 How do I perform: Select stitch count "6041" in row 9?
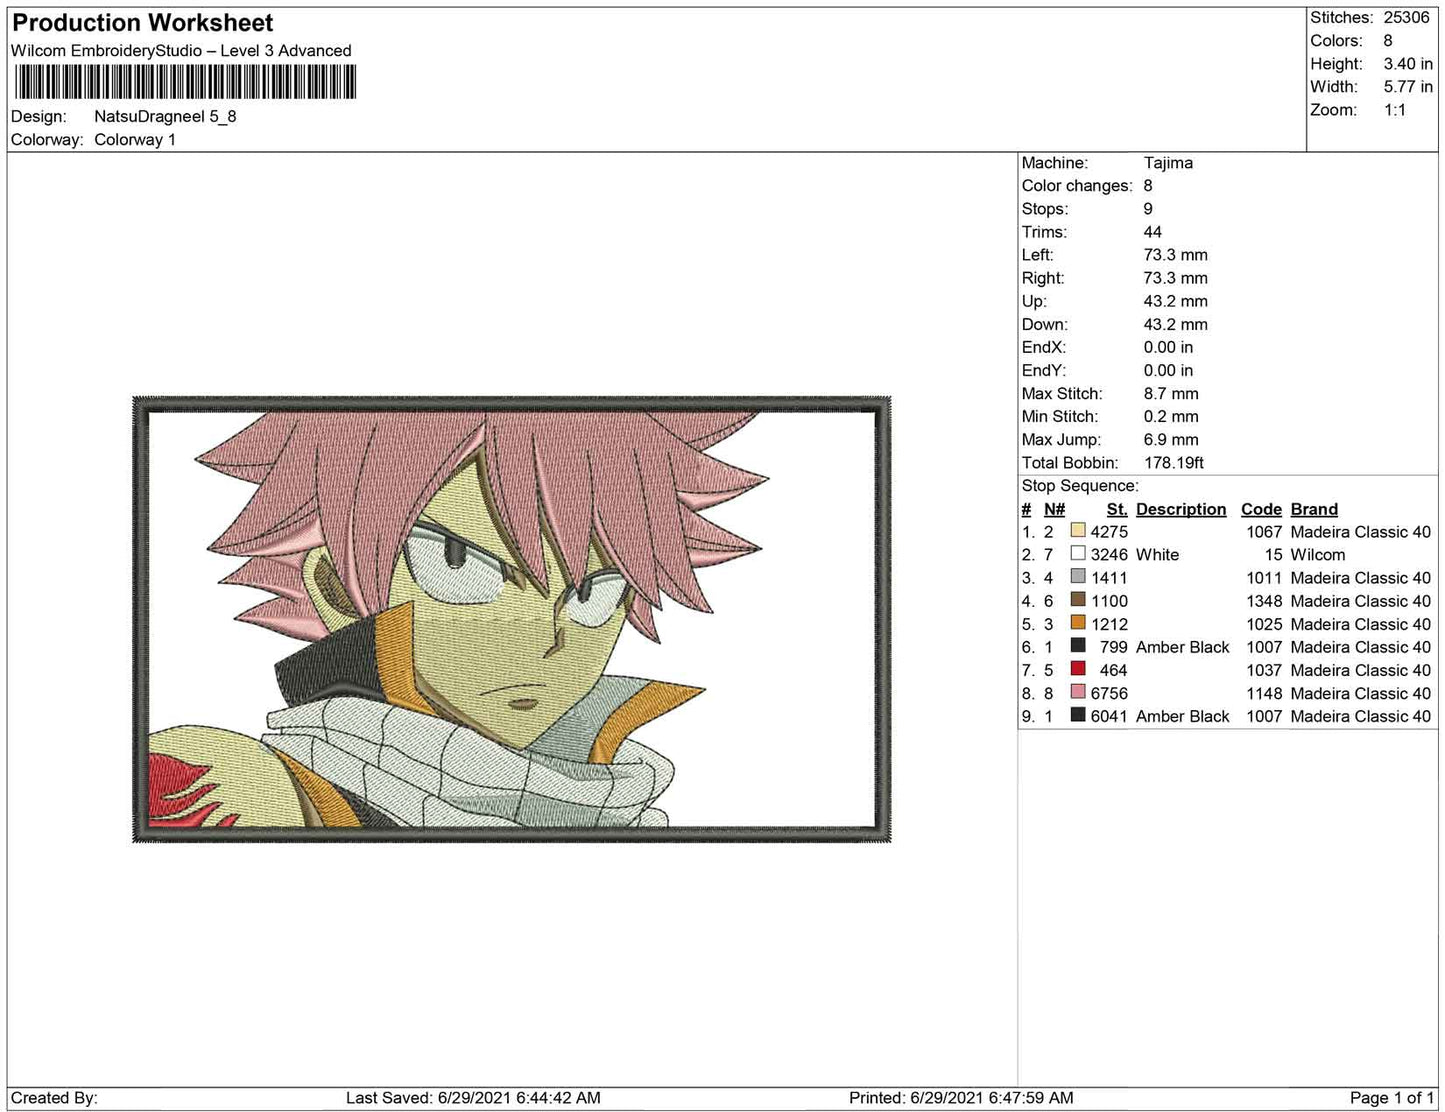pos(1109,716)
